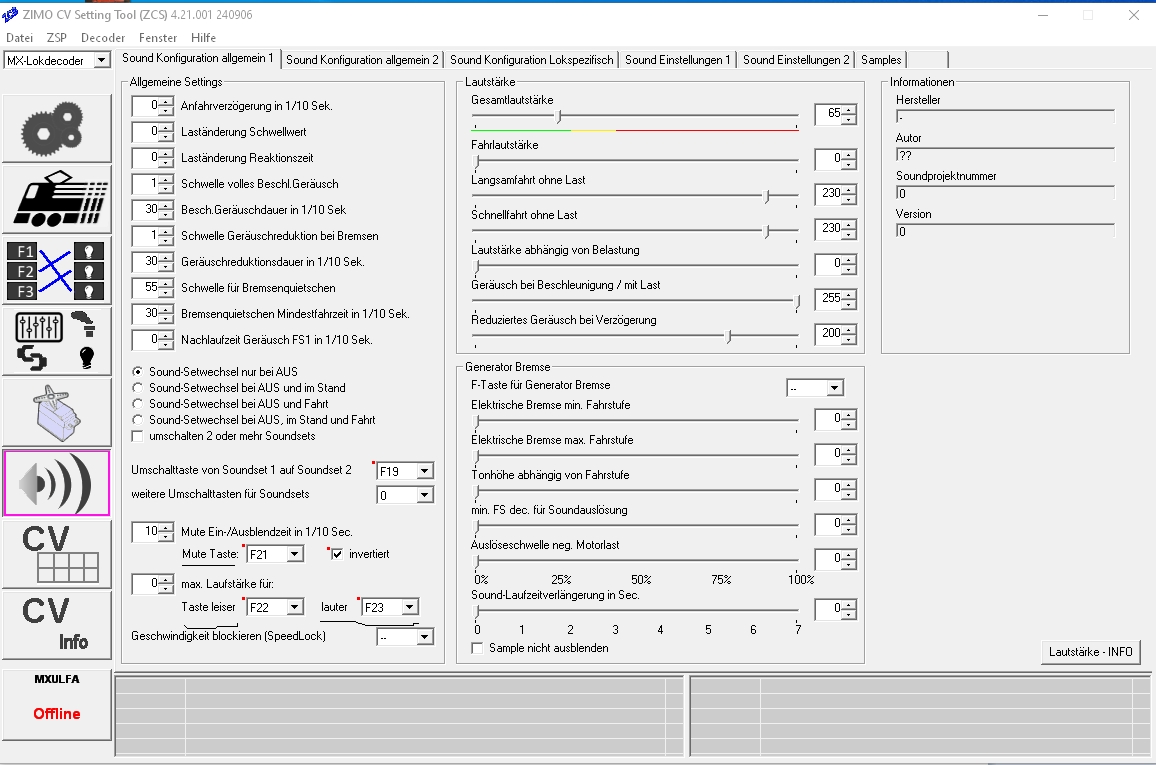Switch to Sound Einstellungen 1 tab
This screenshot has height=765, width=1156.
tap(677, 60)
